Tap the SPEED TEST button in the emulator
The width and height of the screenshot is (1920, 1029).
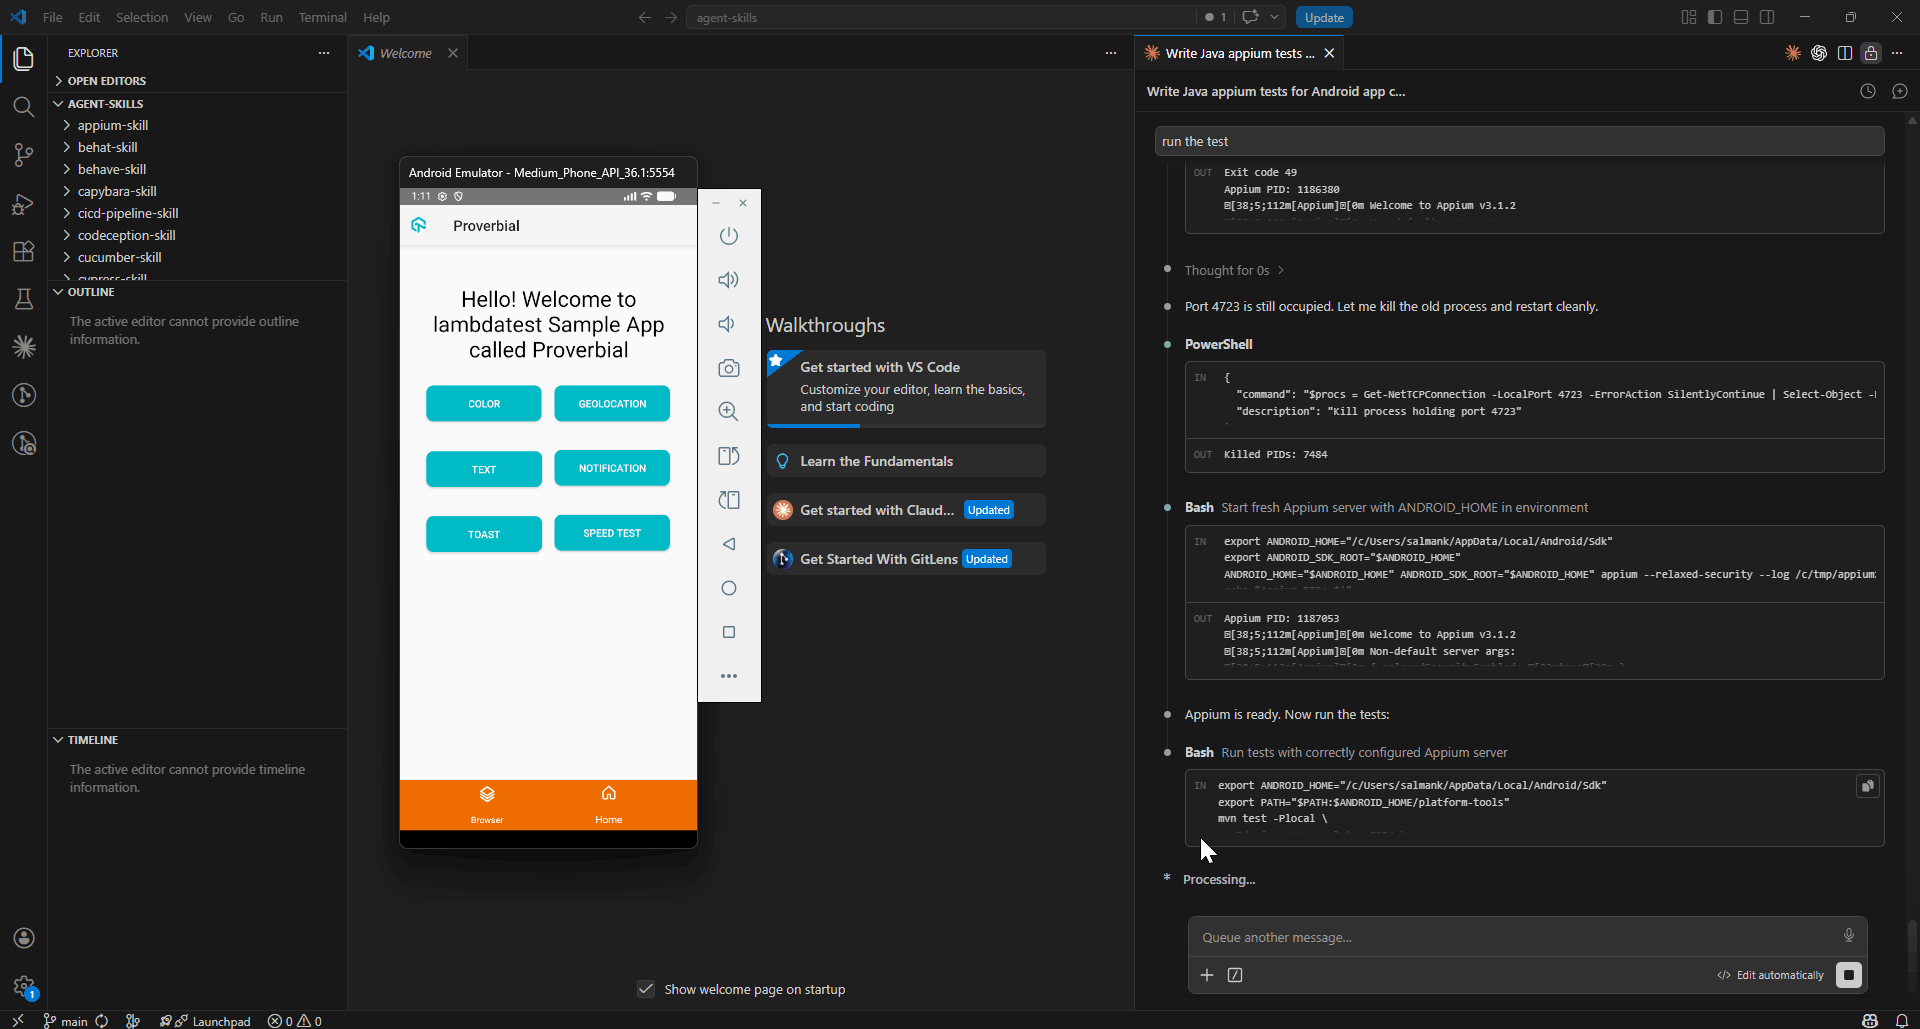pyautogui.click(x=612, y=533)
